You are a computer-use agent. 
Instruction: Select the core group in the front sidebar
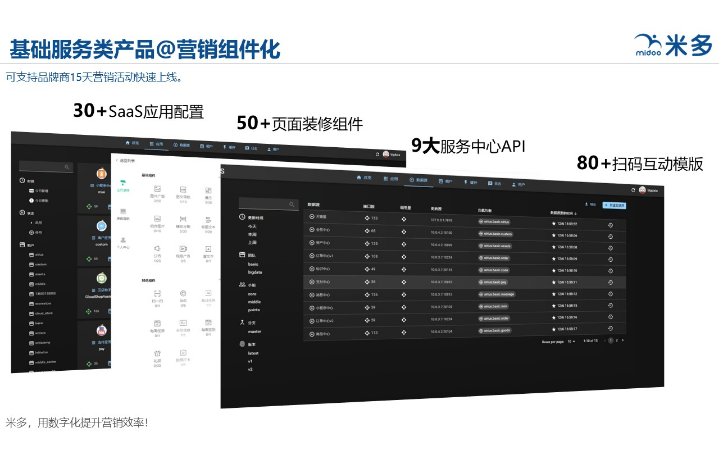tap(252, 293)
